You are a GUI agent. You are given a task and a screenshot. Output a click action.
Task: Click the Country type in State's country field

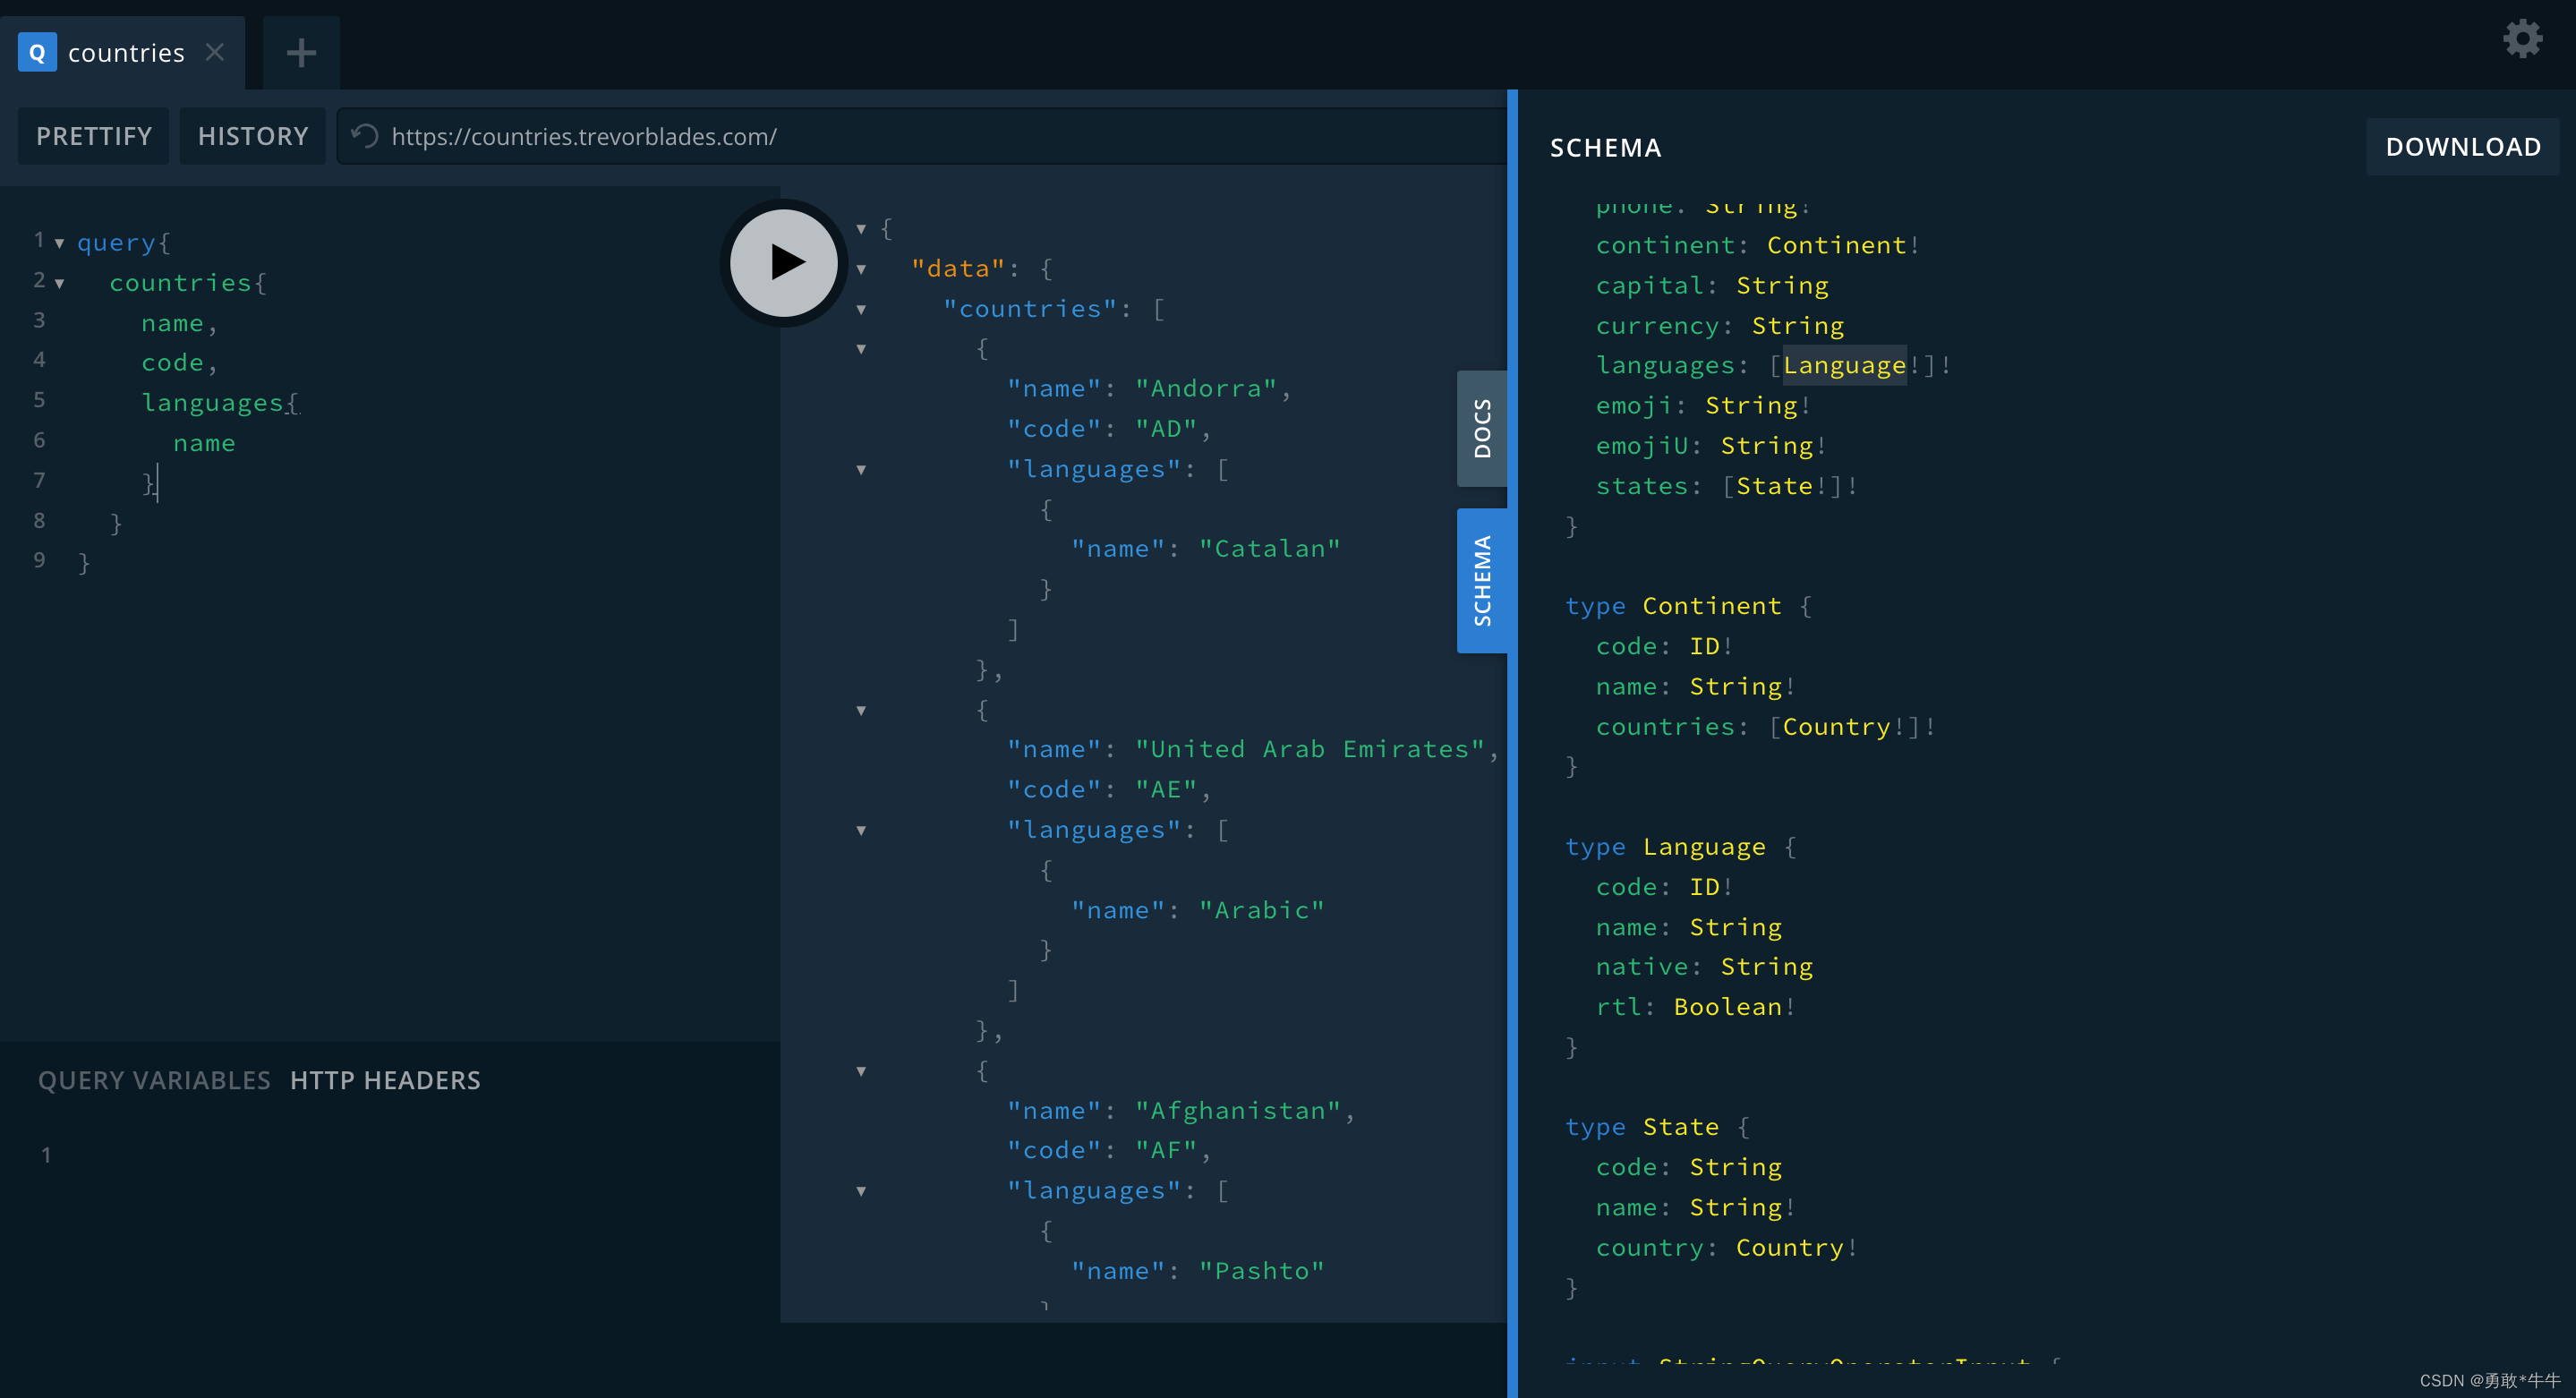(x=1790, y=1248)
